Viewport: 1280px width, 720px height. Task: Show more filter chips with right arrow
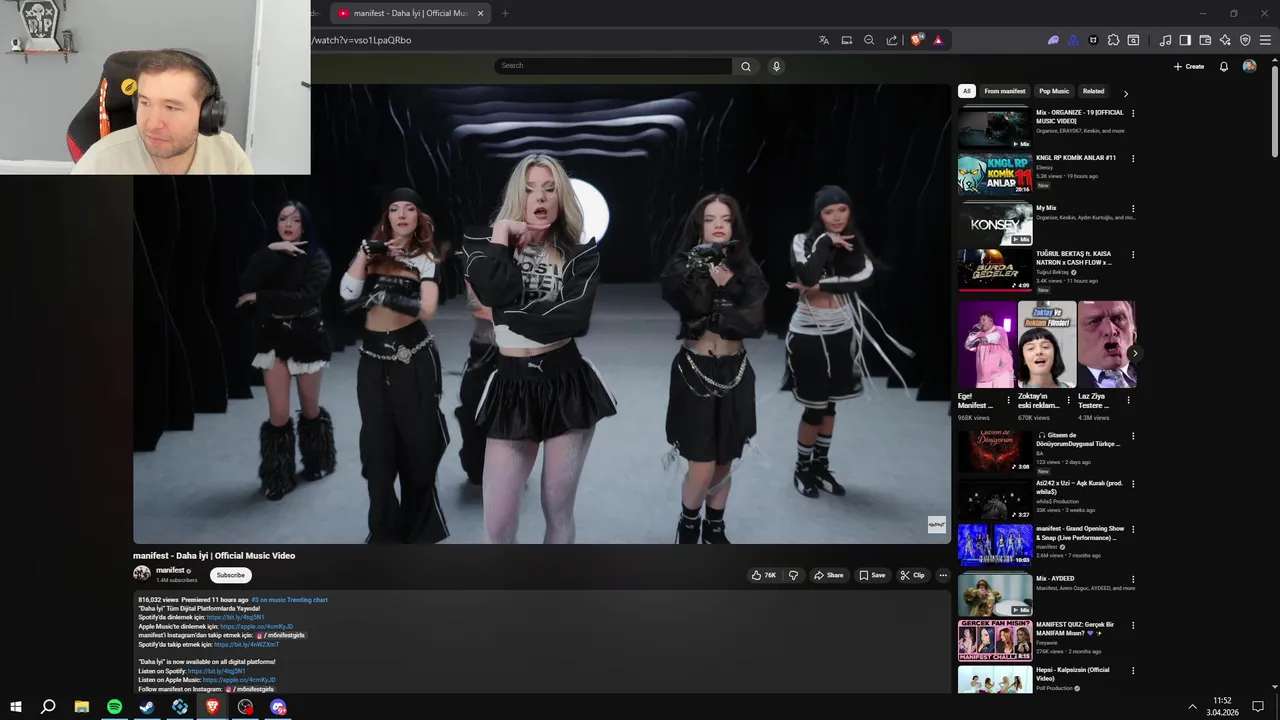tap(1126, 93)
